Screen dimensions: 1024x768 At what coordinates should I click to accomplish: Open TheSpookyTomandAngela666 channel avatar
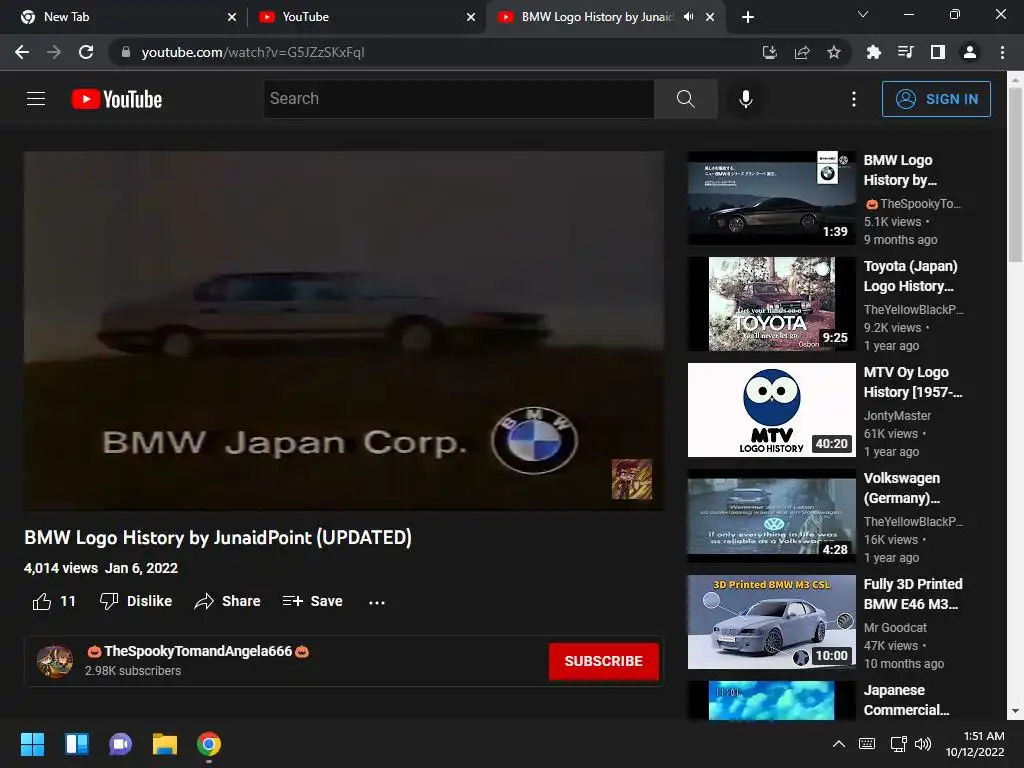click(x=55, y=661)
